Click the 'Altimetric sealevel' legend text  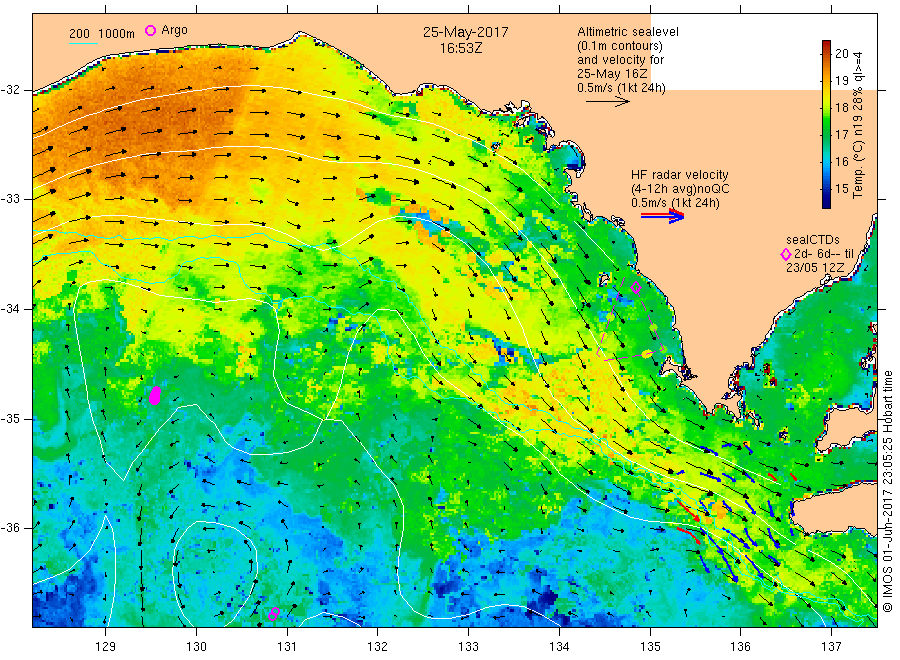[628, 32]
